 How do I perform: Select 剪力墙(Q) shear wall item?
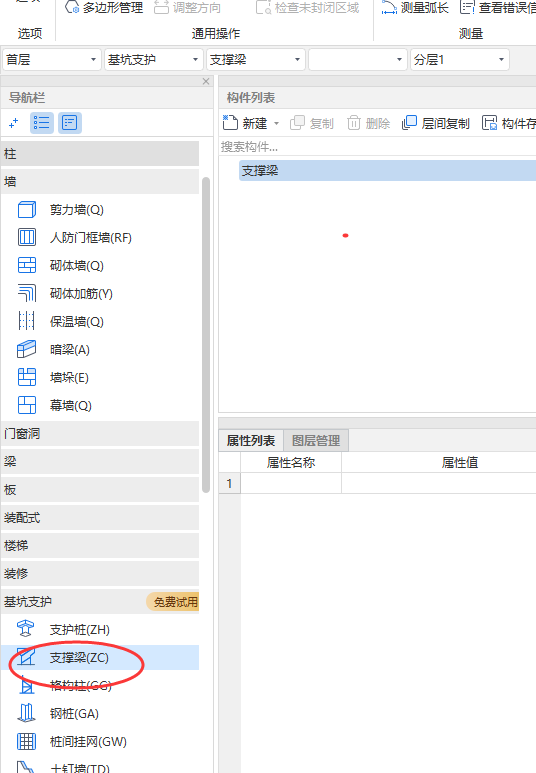tap(77, 210)
